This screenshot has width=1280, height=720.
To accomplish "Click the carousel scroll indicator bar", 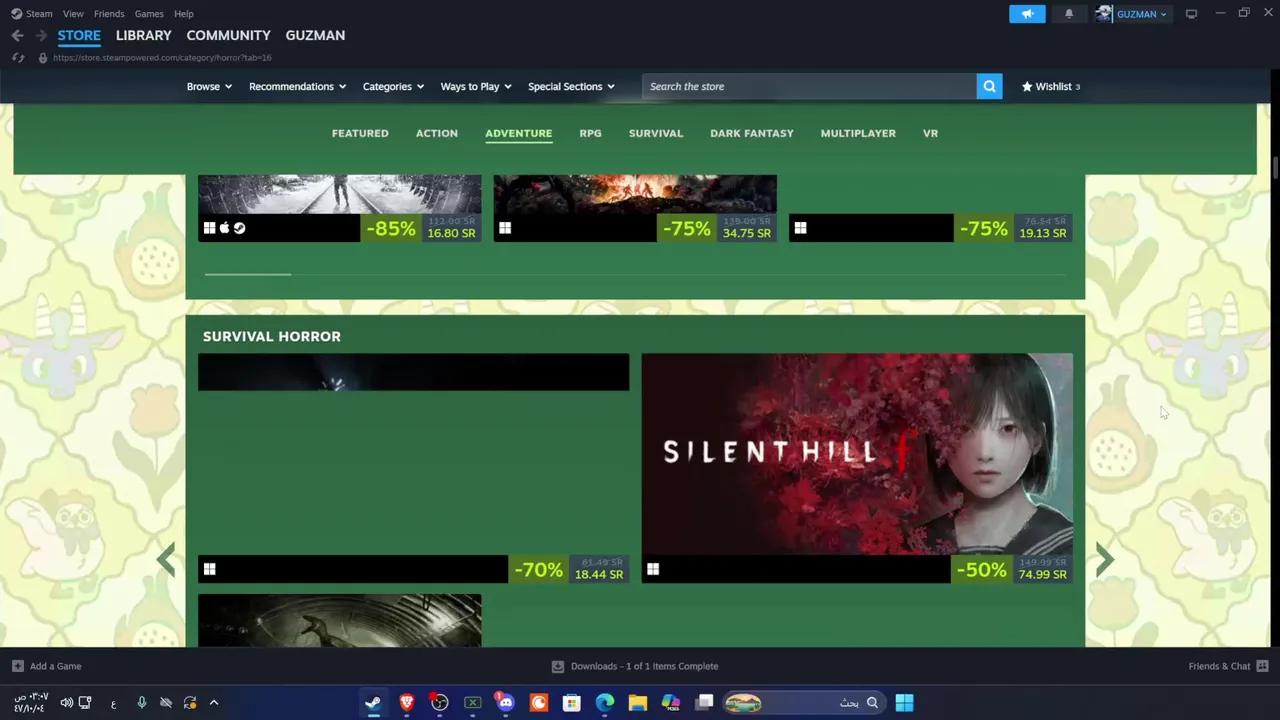I will click(248, 273).
